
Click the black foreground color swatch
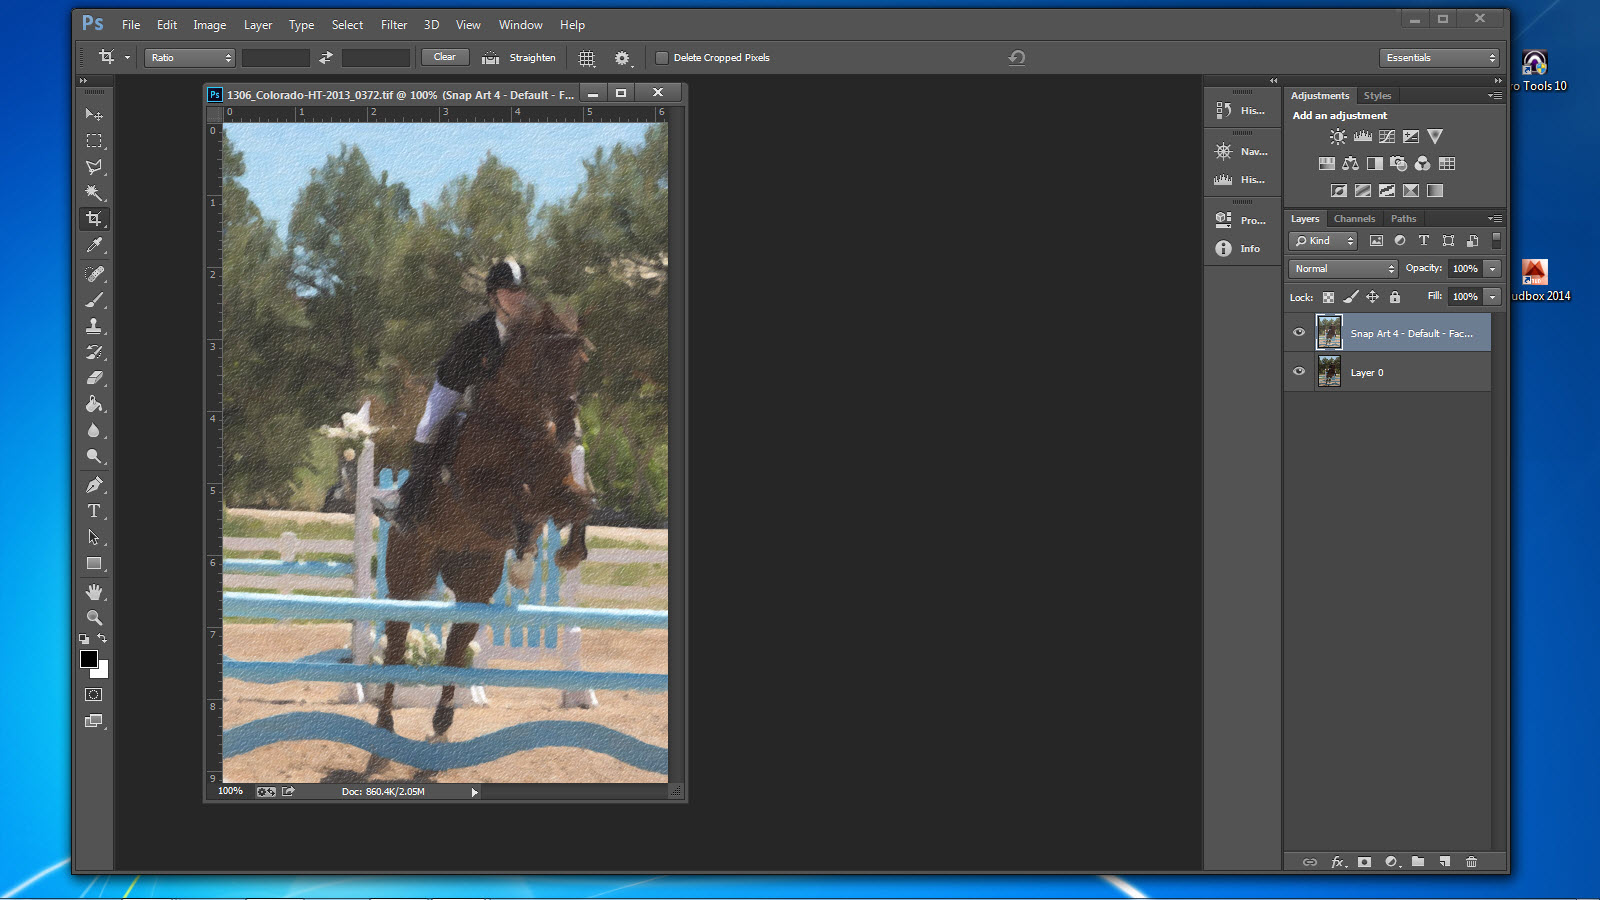(89, 659)
